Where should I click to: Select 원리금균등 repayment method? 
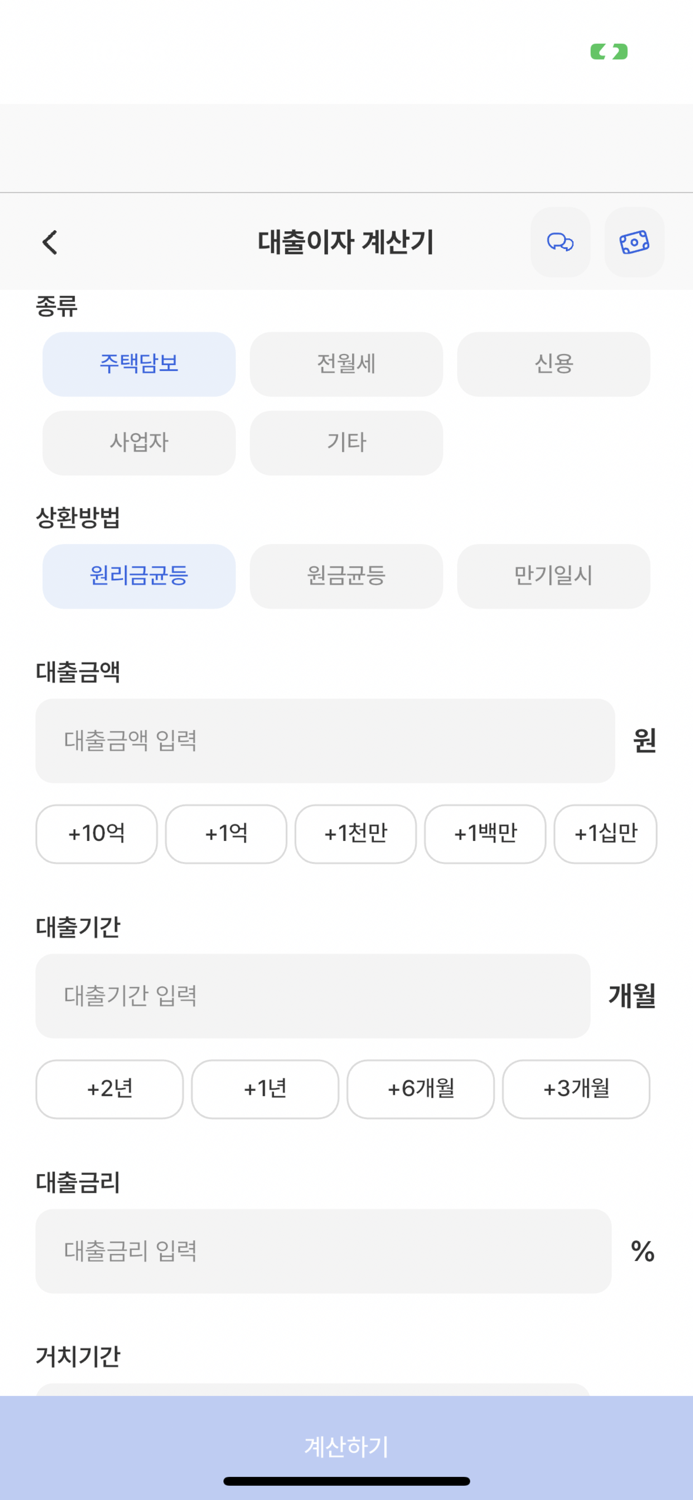click(x=138, y=576)
